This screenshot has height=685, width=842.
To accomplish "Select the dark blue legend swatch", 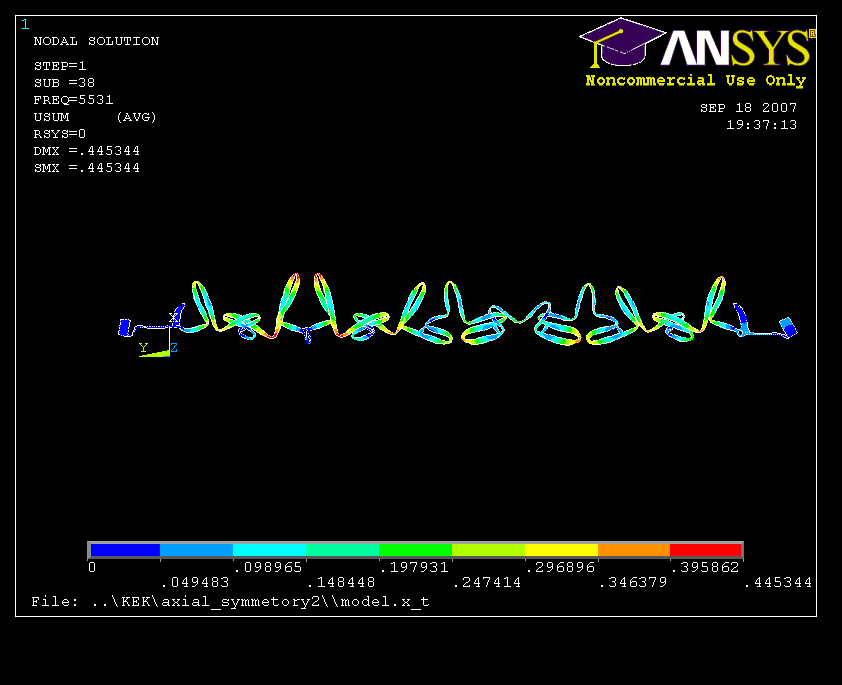I will (x=125, y=550).
